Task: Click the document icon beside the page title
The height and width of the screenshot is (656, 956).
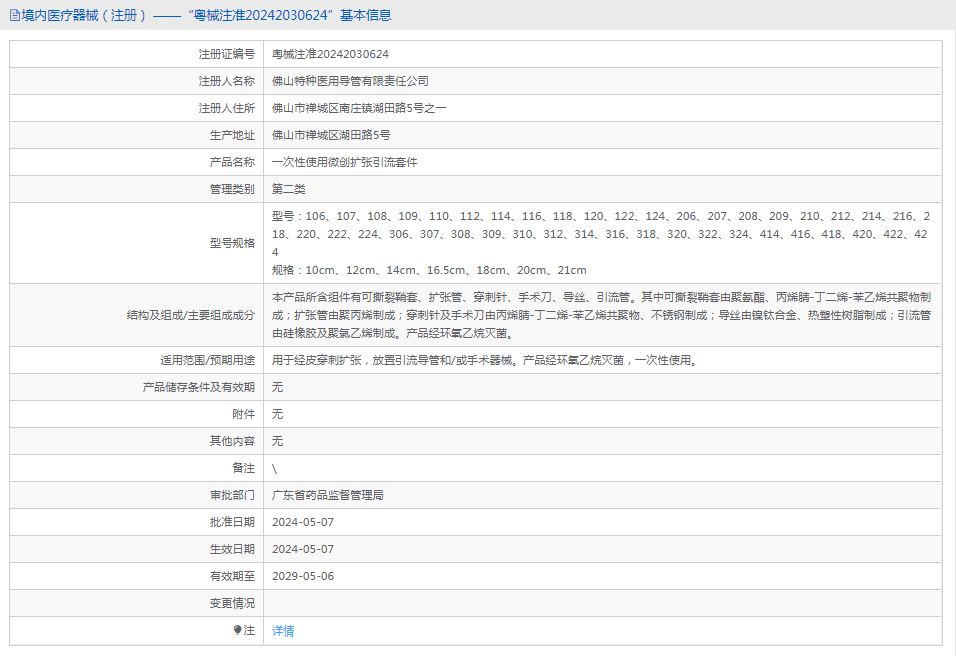Action: pos(15,15)
